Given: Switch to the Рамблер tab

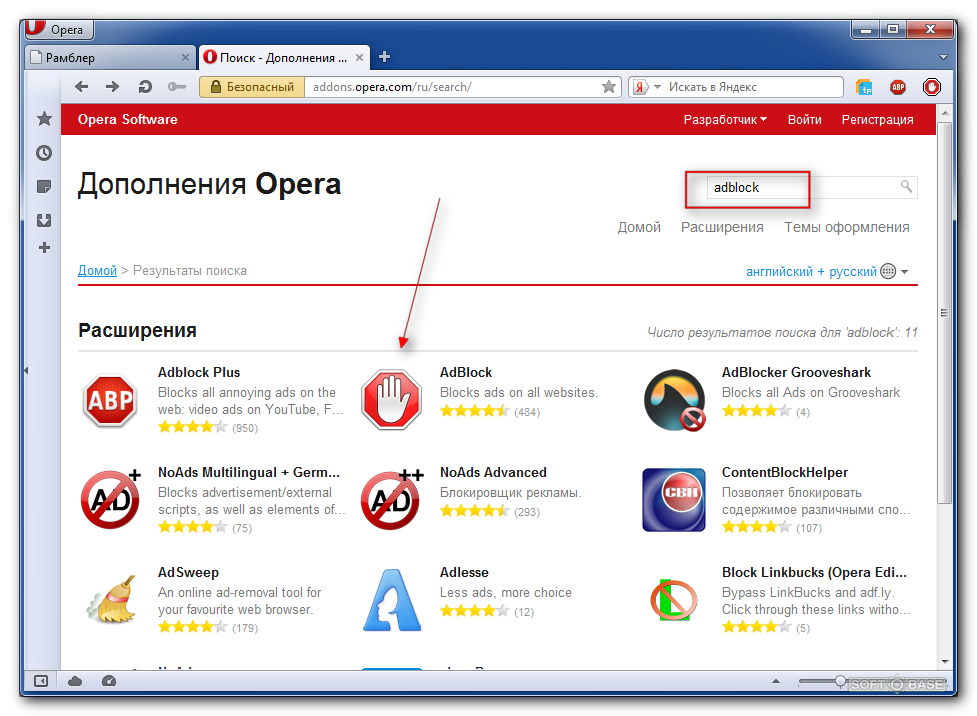Looking at the screenshot, I should (x=110, y=57).
